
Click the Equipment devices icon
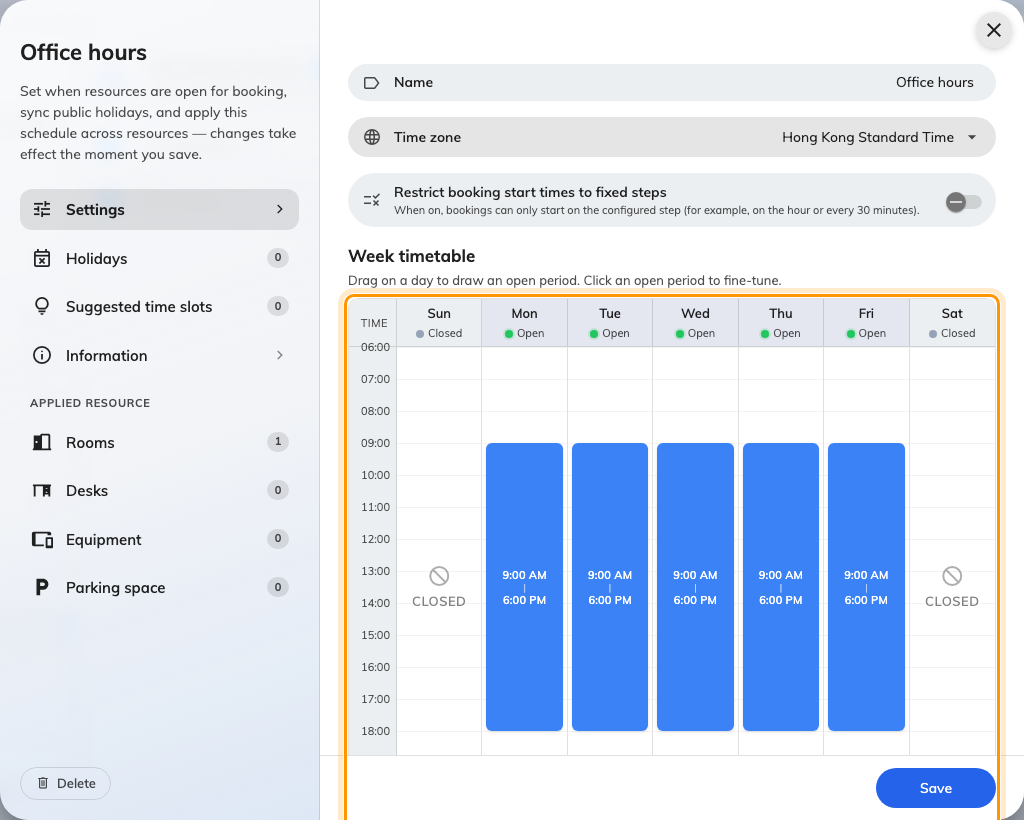[x=42, y=539]
